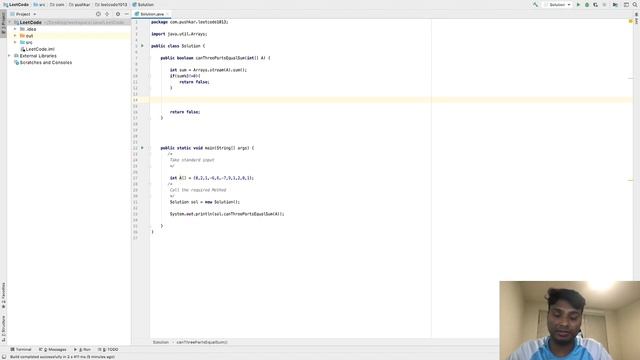Click the greyed-out Stop button in toolbar
The height and width of the screenshot is (360, 640).
[x=604, y=4]
